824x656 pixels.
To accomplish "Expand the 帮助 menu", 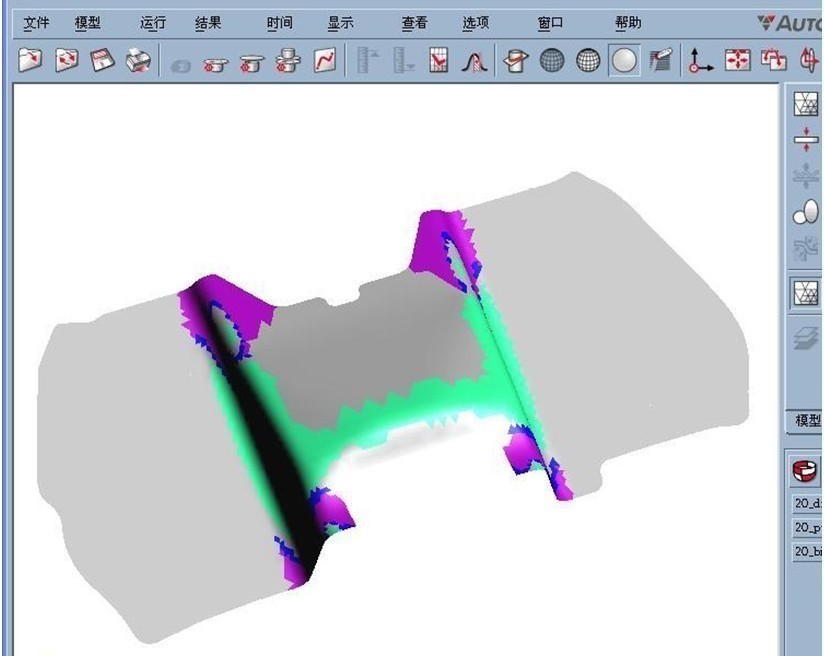I will coord(628,23).
